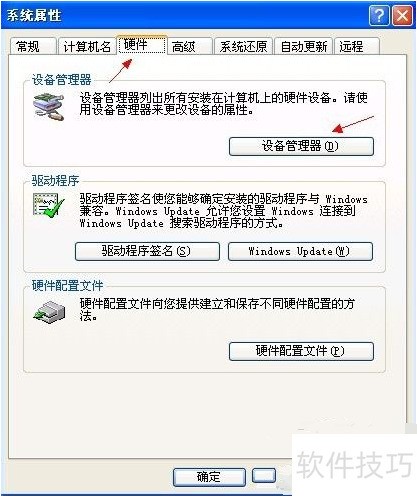Open the 计算机名 tab
Viewport: 417px width, 496px height.
[x=87, y=46]
